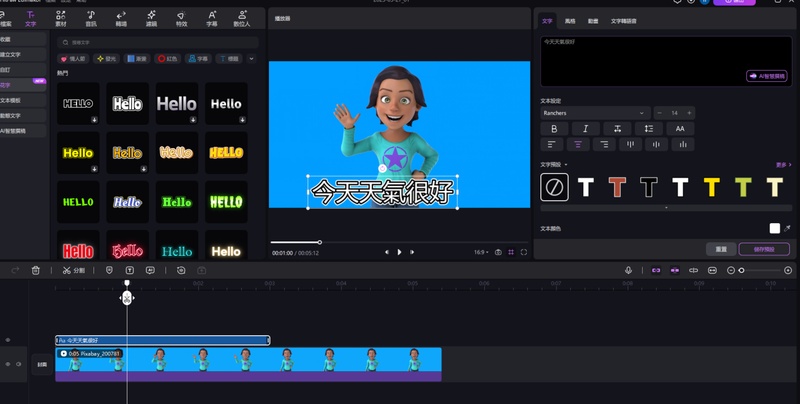The width and height of the screenshot is (800, 404).
Task: Toggle italic formatting
Action: pyautogui.click(x=586, y=129)
